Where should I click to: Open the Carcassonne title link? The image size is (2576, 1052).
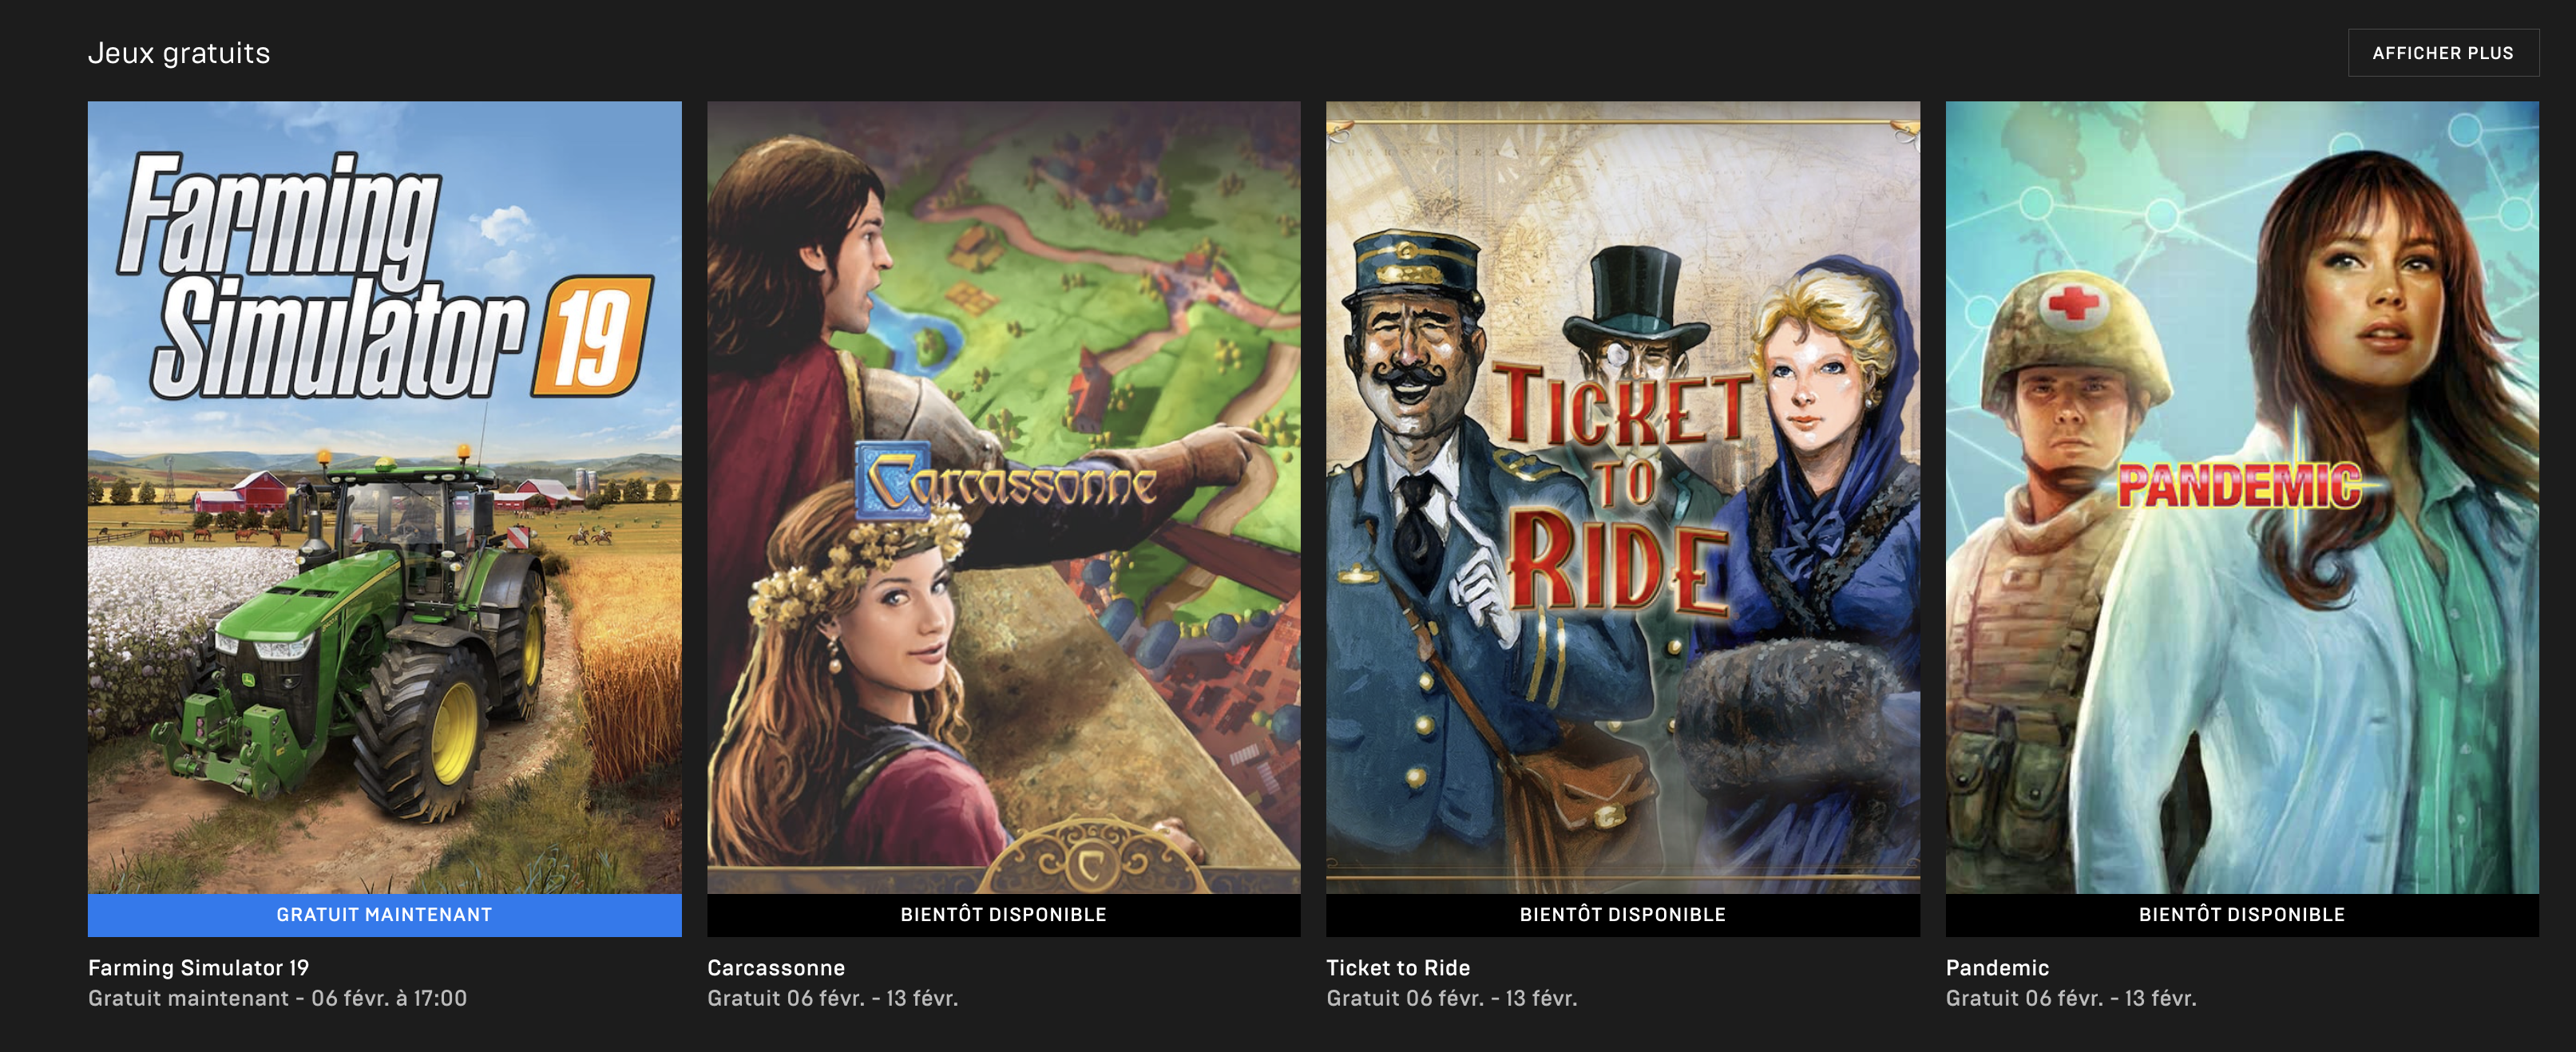[x=776, y=968]
